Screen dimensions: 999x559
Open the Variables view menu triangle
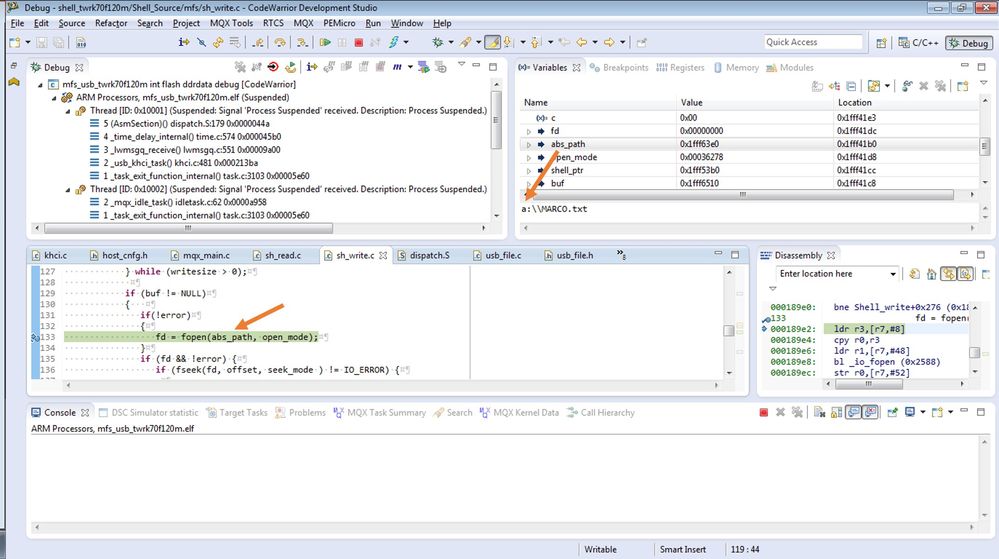[x=983, y=83]
